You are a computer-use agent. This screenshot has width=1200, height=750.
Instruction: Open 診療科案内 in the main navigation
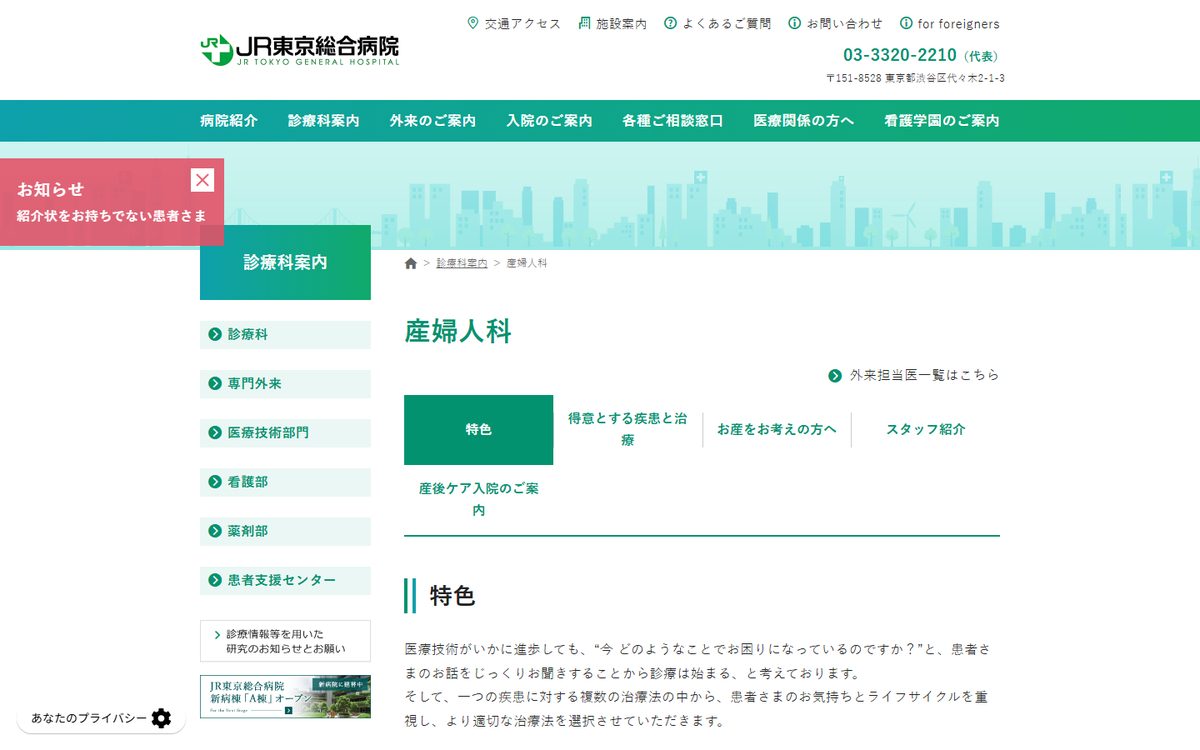pos(324,121)
